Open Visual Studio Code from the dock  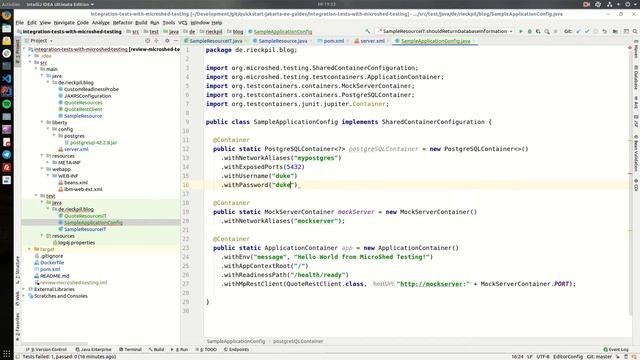click(x=7, y=78)
